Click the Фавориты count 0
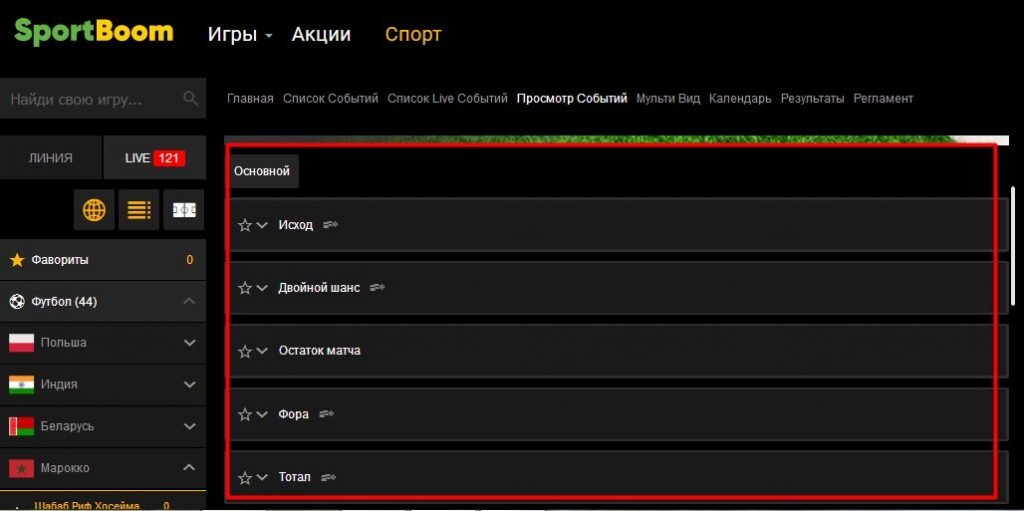 pos(189,260)
